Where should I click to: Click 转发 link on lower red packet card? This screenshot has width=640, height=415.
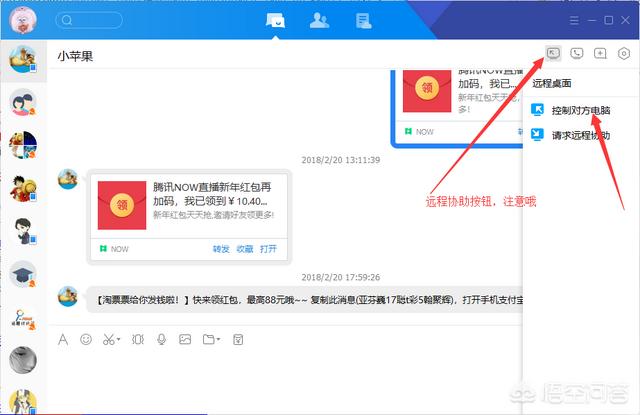(x=221, y=248)
